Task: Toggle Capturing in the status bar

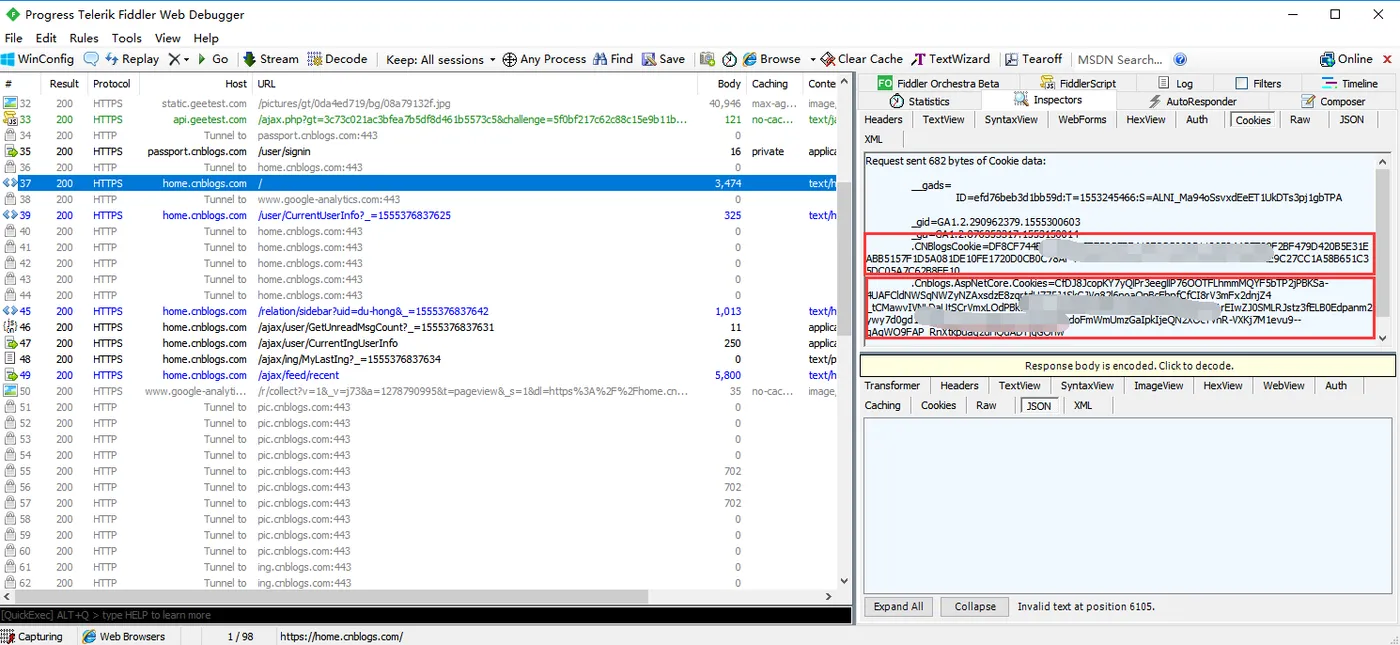Action: (x=33, y=636)
